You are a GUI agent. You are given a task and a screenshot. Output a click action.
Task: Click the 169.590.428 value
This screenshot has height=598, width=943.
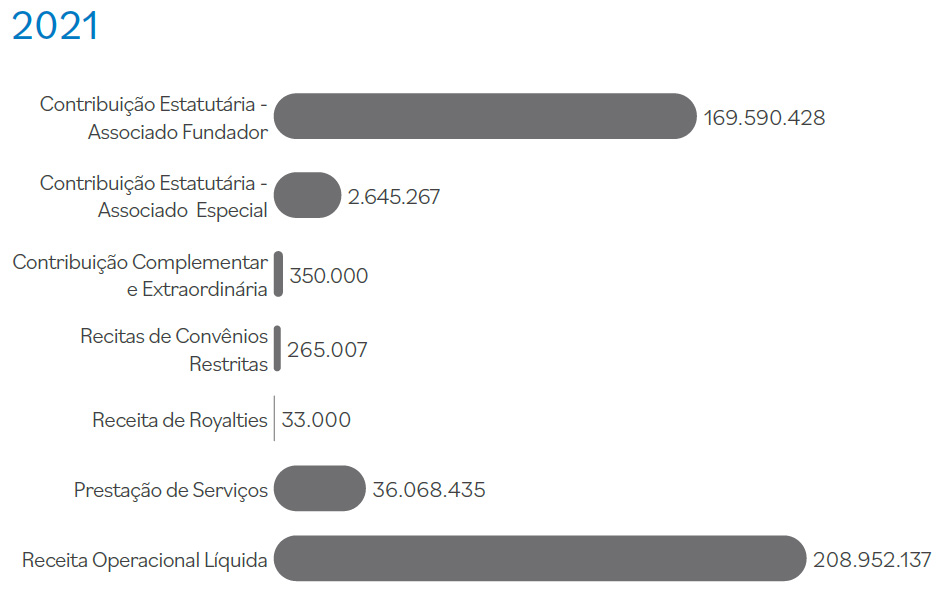(764, 118)
